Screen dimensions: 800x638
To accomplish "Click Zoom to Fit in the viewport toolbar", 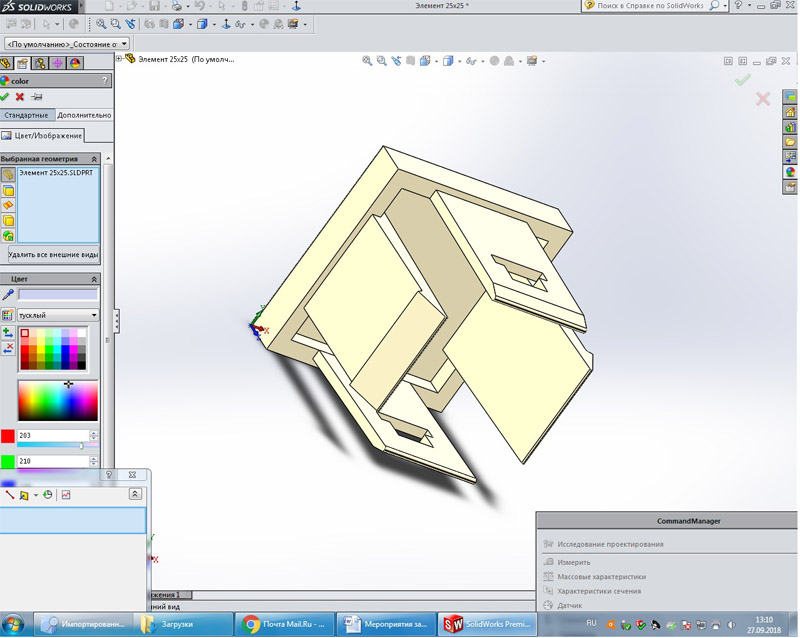I will [367, 61].
